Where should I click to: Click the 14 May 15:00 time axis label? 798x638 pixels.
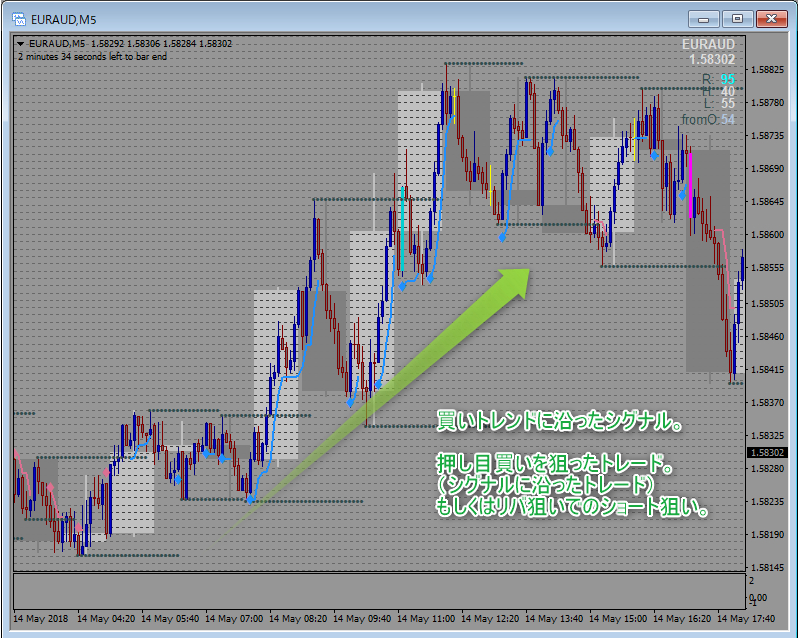tap(618, 619)
